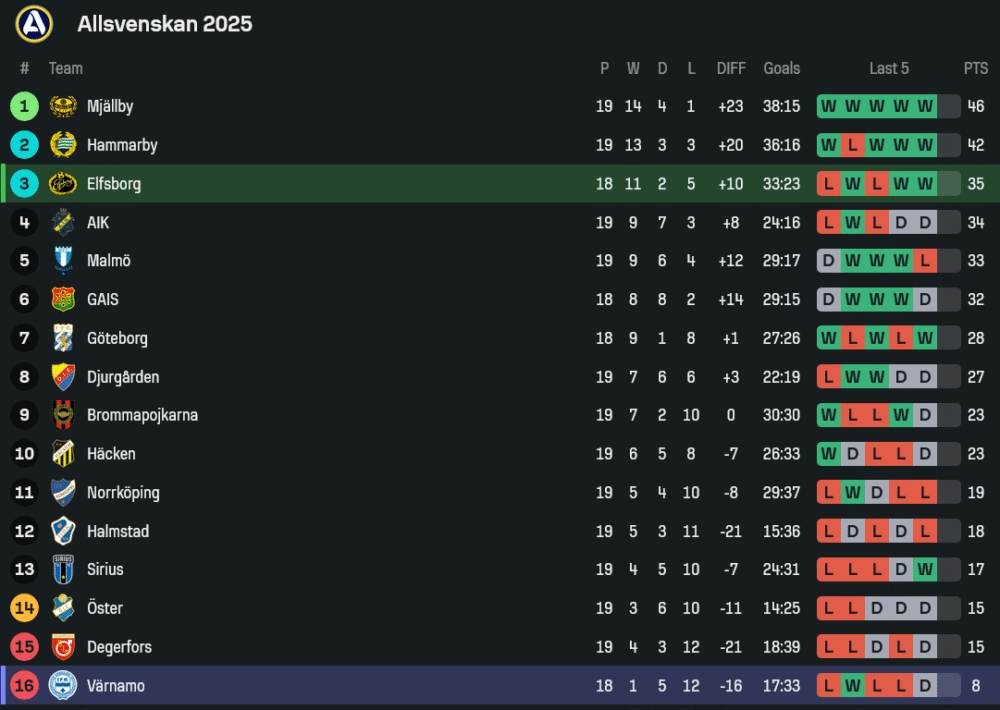Click Hammarby's green and yellow crest
The image size is (1000, 710).
click(63, 145)
